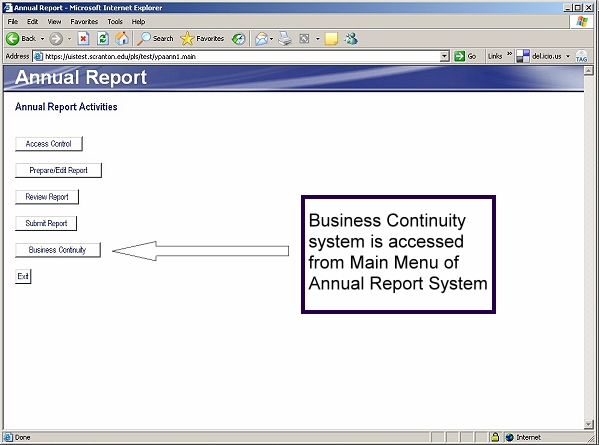The image size is (599, 445).
Task: Open the History clock icon
Action: pyautogui.click(x=239, y=39)
